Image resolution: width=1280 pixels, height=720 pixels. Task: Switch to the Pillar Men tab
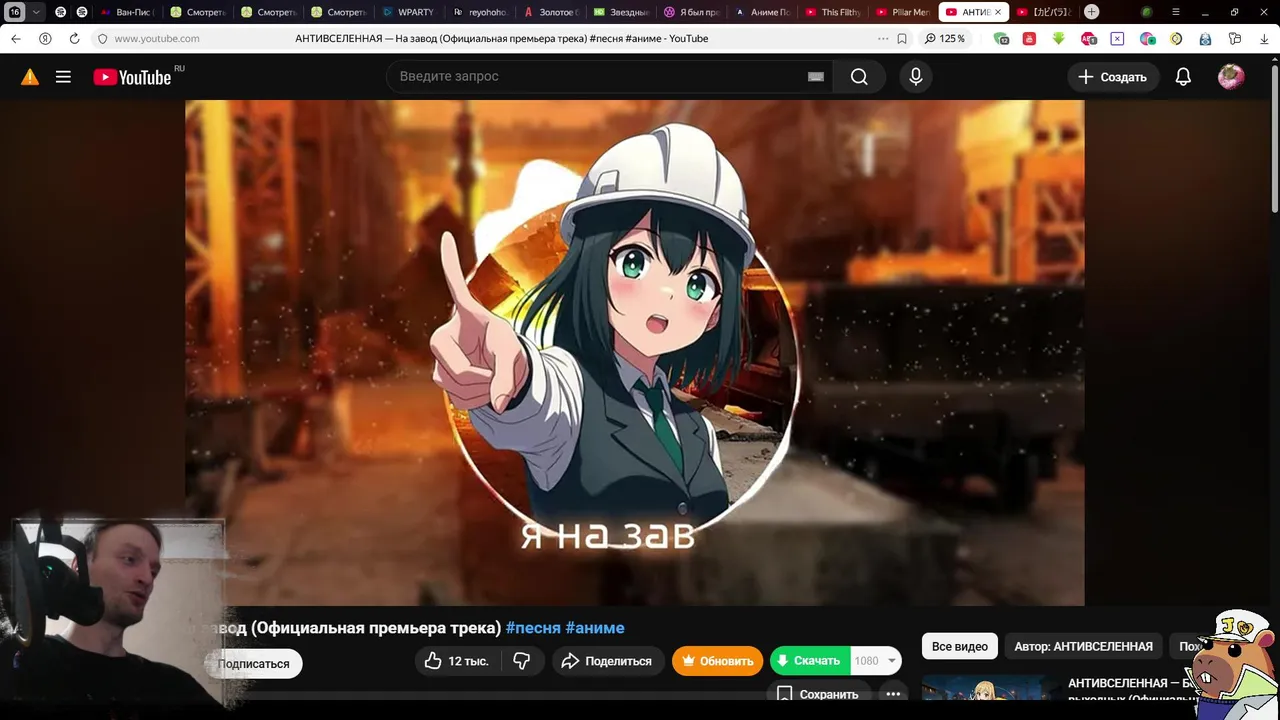(x=903, y=12)
